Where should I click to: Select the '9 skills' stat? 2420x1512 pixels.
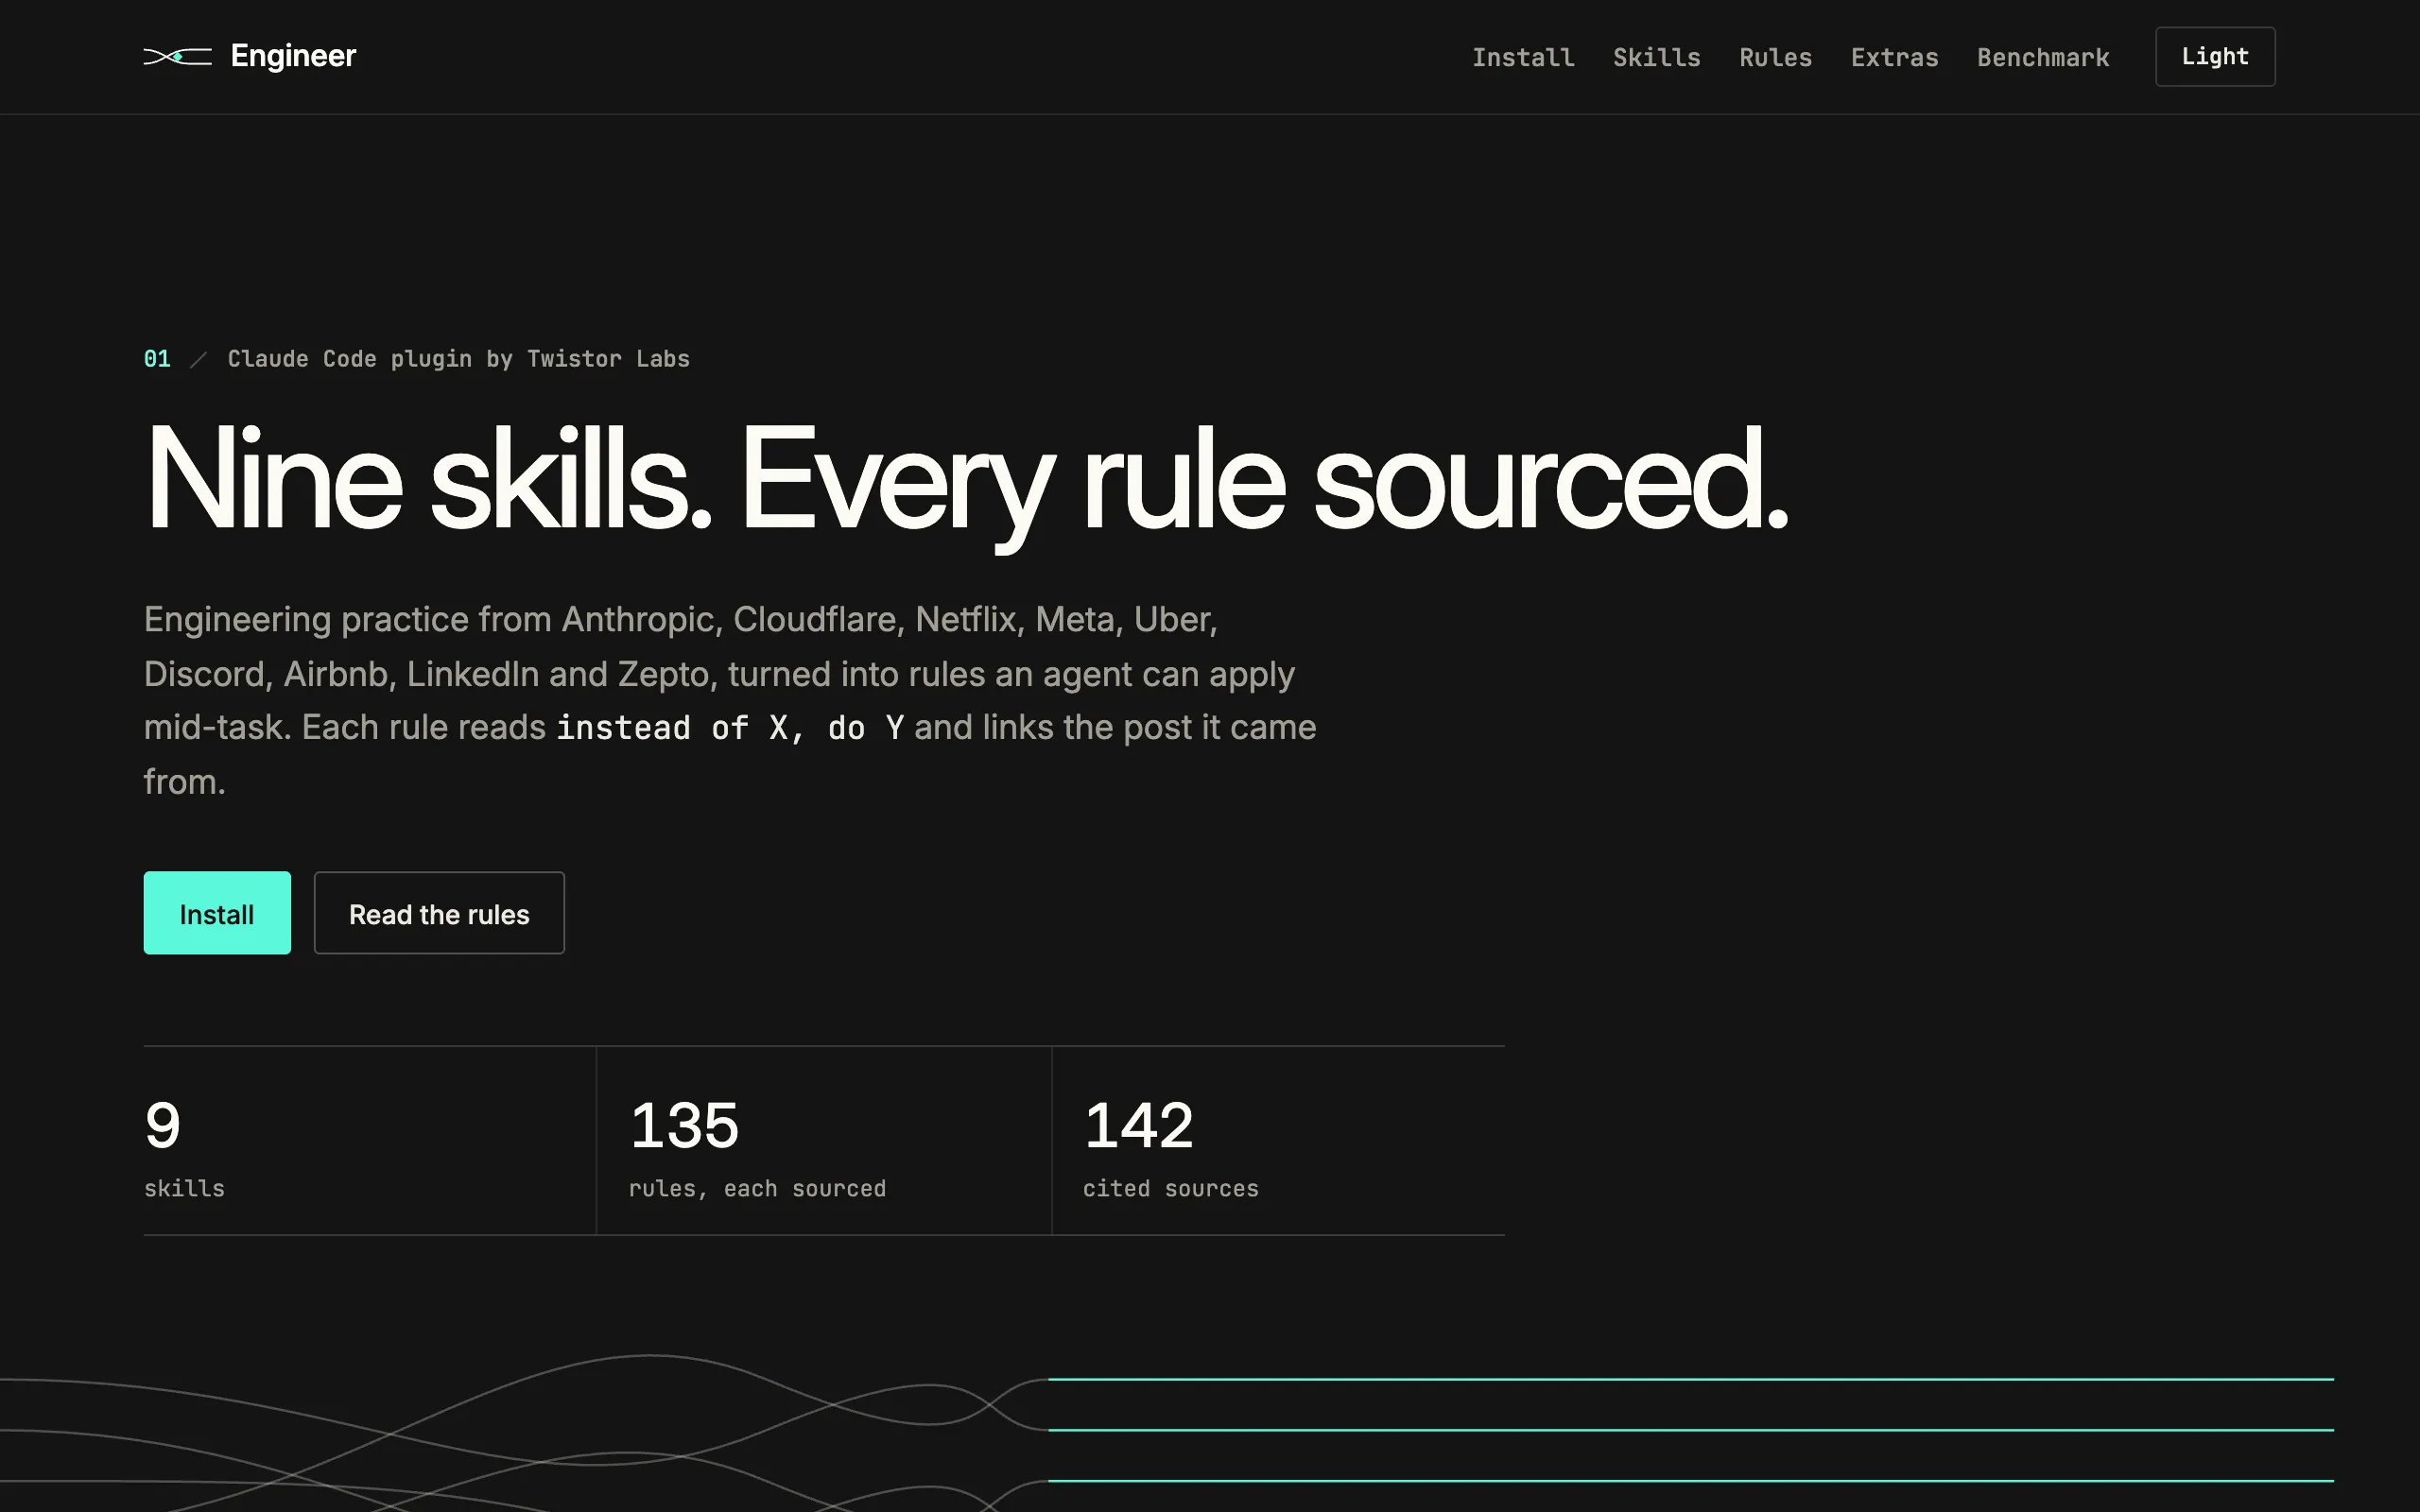(369, 1141)
